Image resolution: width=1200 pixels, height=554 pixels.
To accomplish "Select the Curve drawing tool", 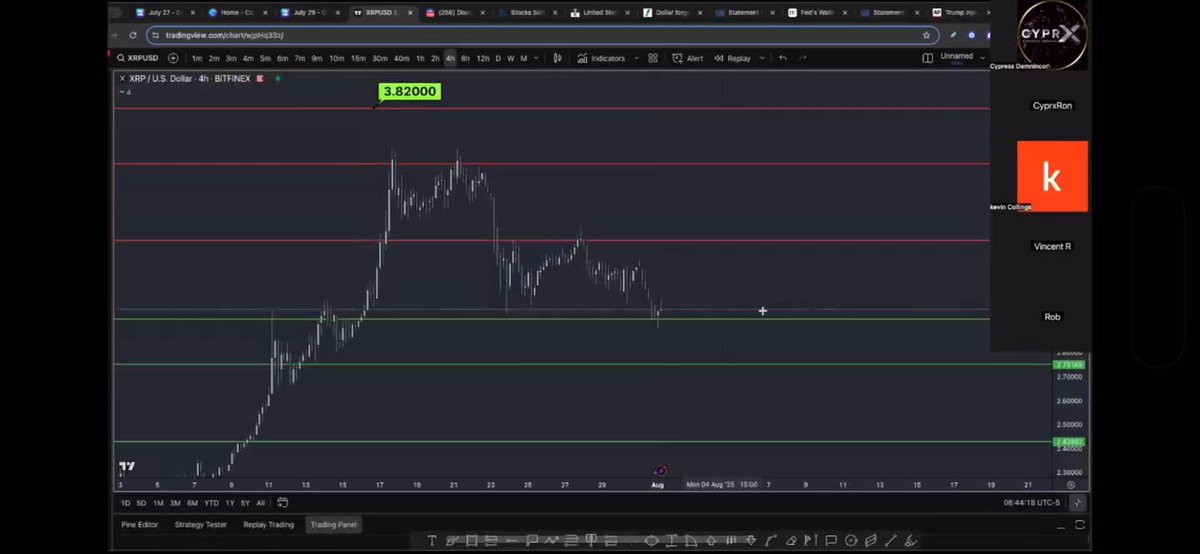I will tap(771, 541).
